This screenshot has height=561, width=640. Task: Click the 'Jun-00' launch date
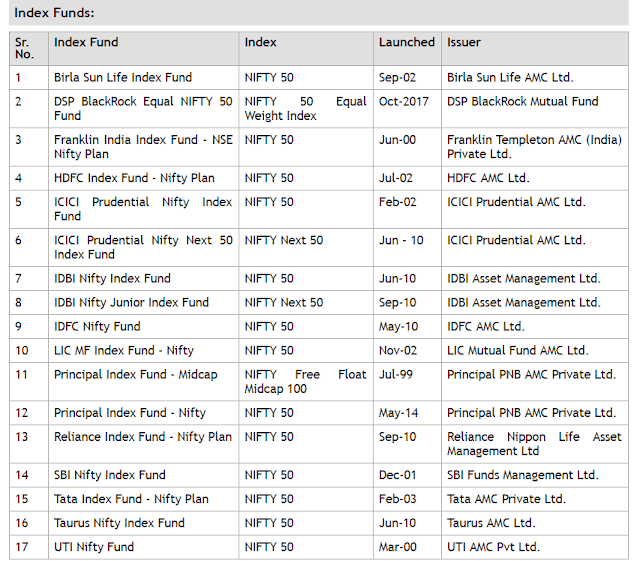(397, 140)
